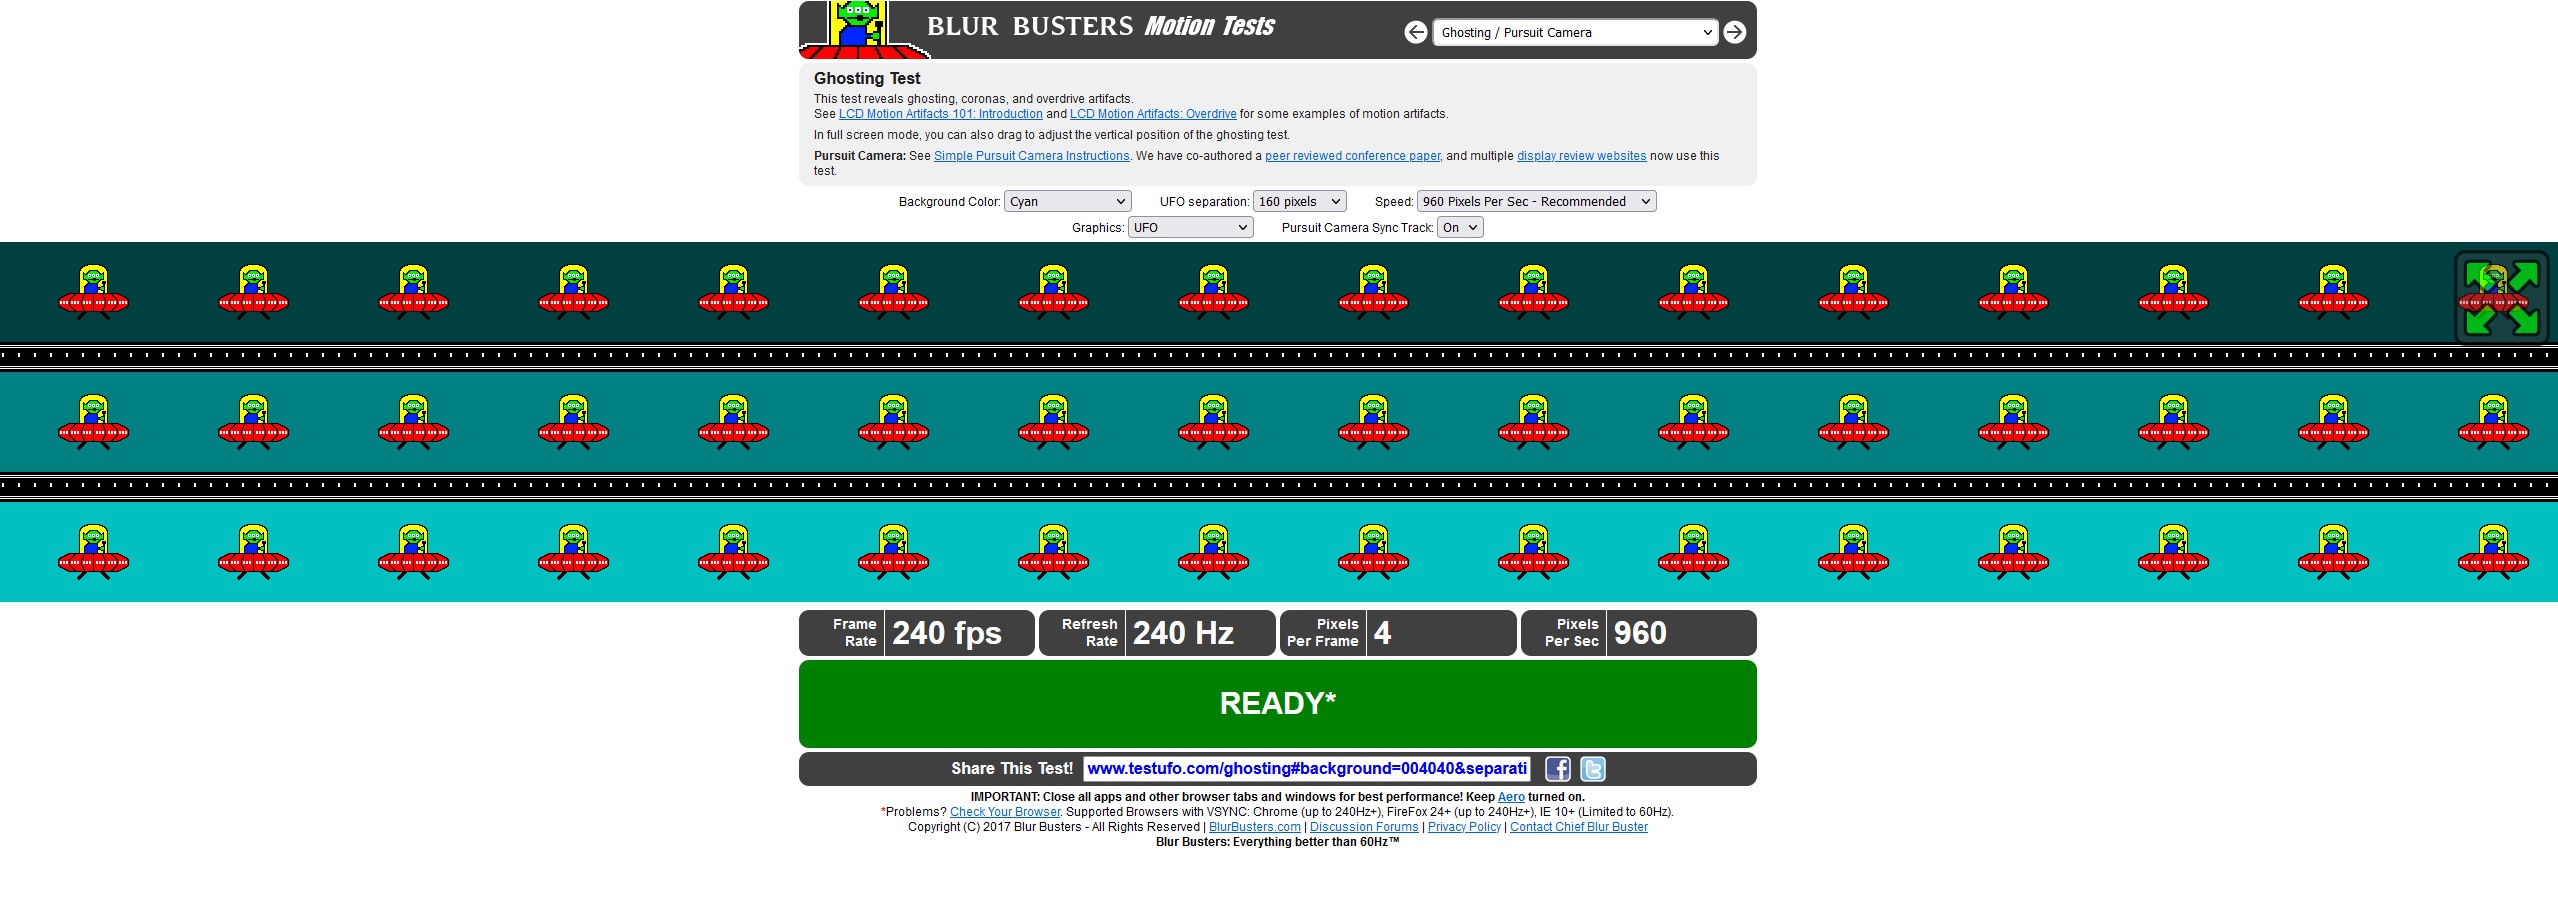This screenshot has height=907, width=2558.
Task: Open LCD Motion Artifacts 101: Introduction link
Action: 940,114
